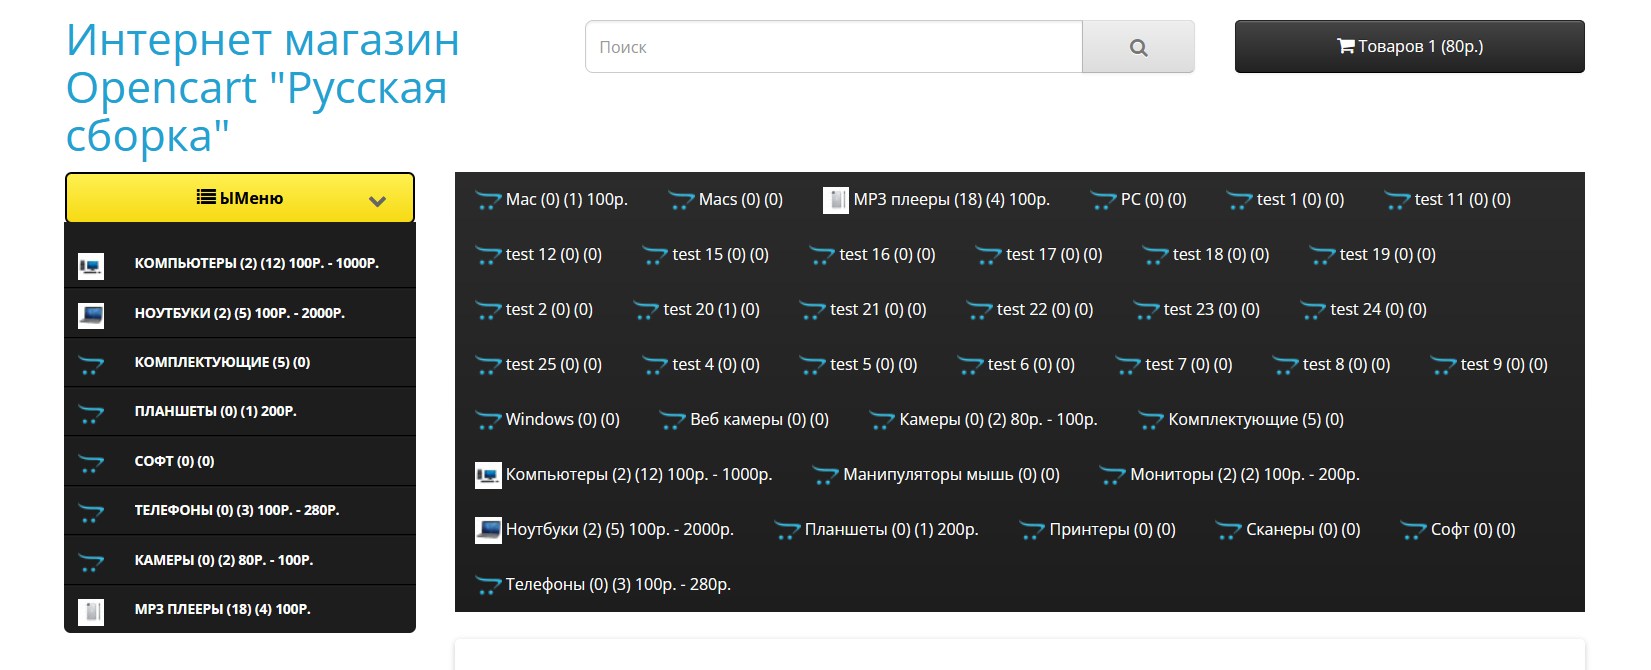1651x670 pixels.
Task: Open Комплектующие category in sidebar menu
Action: tap(222, 362)
